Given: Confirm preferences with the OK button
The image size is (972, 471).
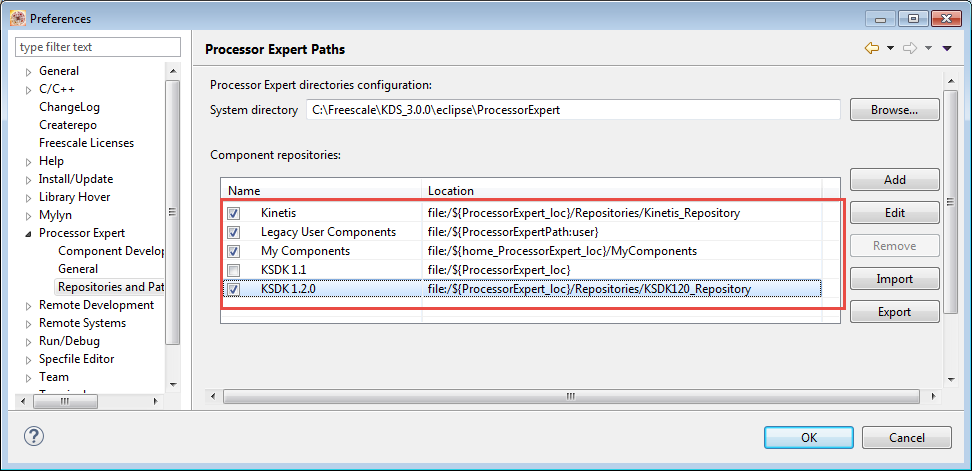Looking at the screenshot, I should click(808, 438).
